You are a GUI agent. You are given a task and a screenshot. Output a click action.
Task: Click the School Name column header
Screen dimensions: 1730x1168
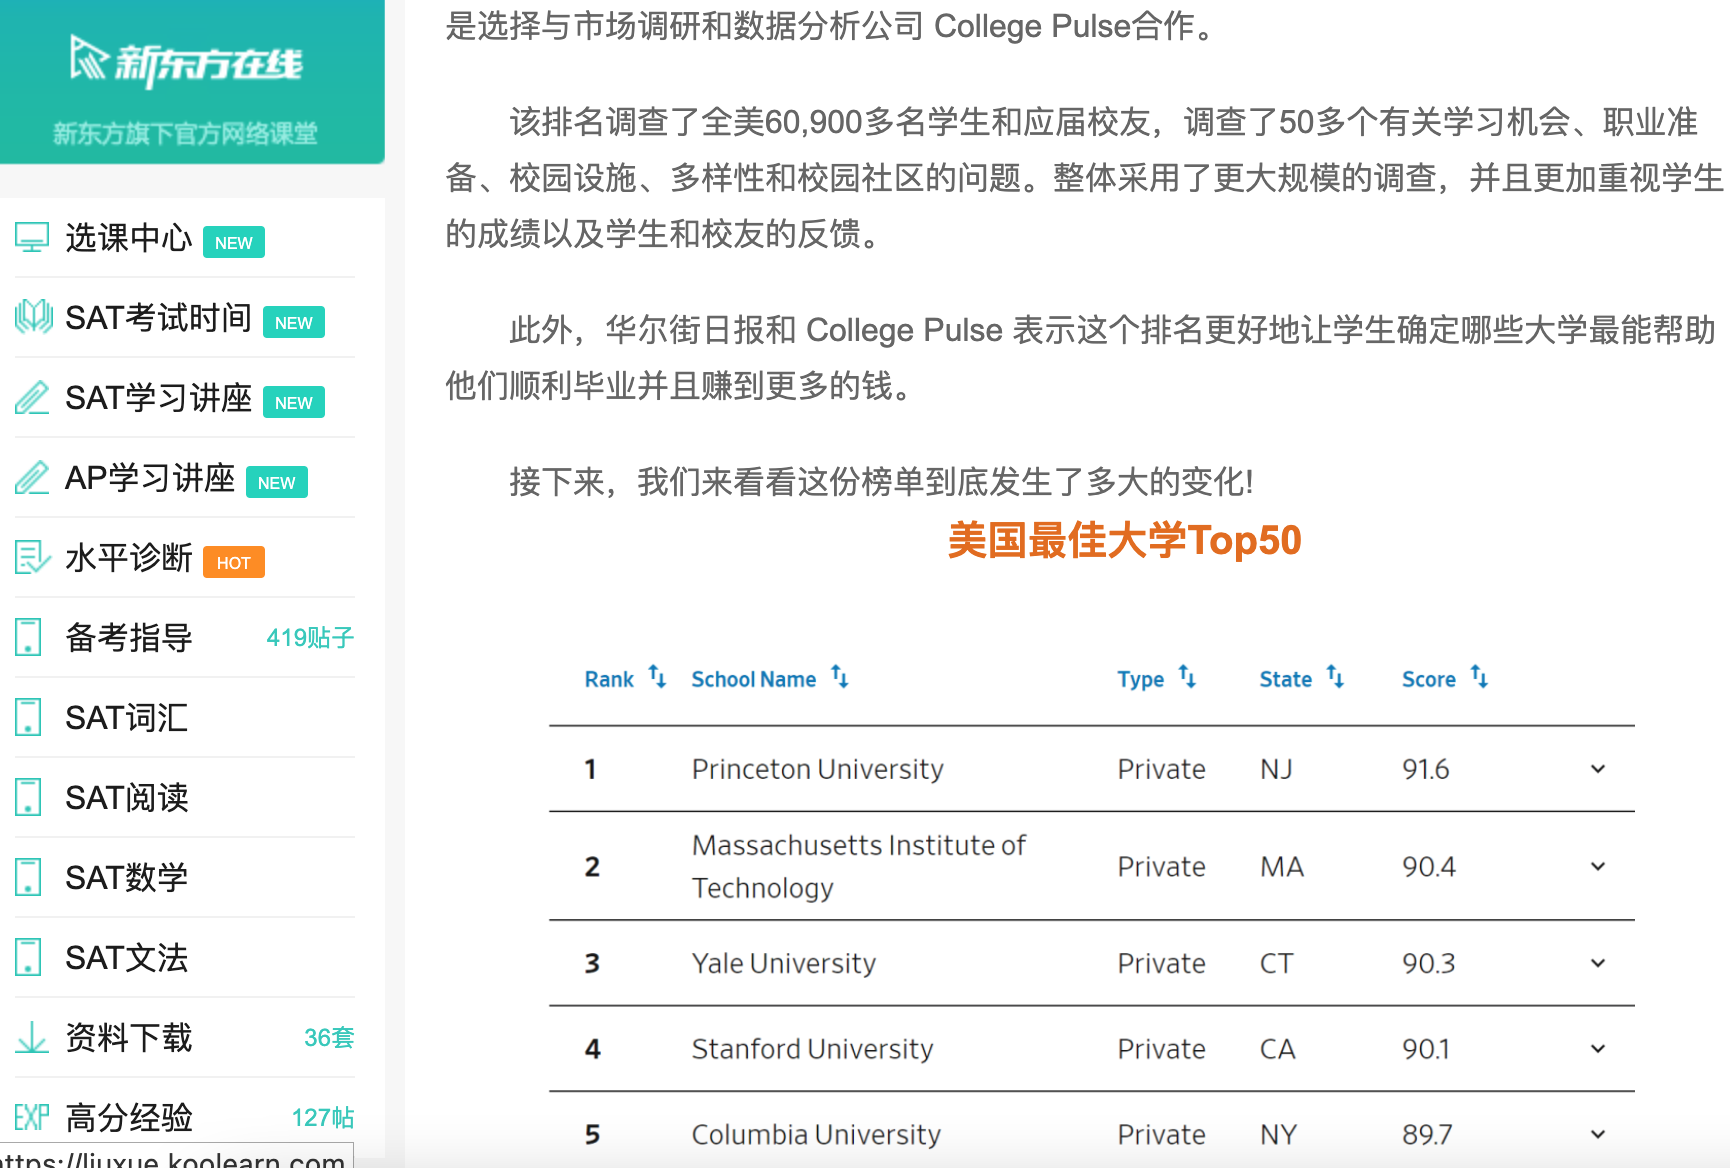[754, 679]
